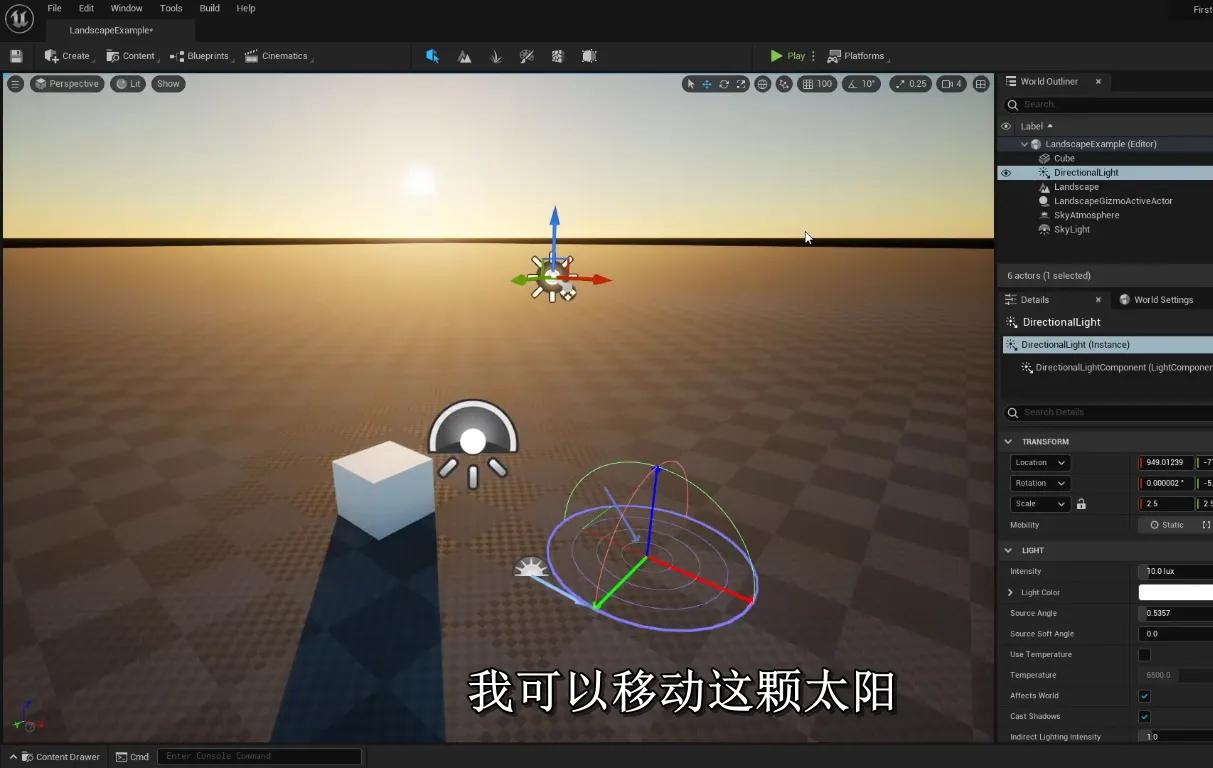Image resolution: width=1213 pixels, height=768 pixels.
Task: Open the Perspective viewport dropdown
Action: point(67,84)
